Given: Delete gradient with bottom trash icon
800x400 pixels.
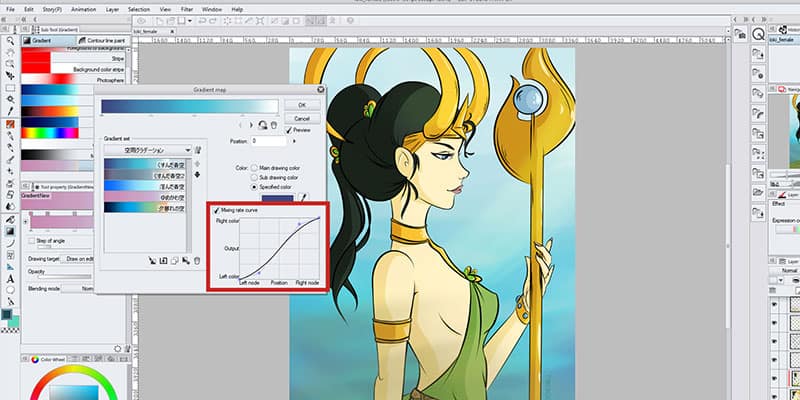Looking at the screenshot, I should [x=197, y=261].
